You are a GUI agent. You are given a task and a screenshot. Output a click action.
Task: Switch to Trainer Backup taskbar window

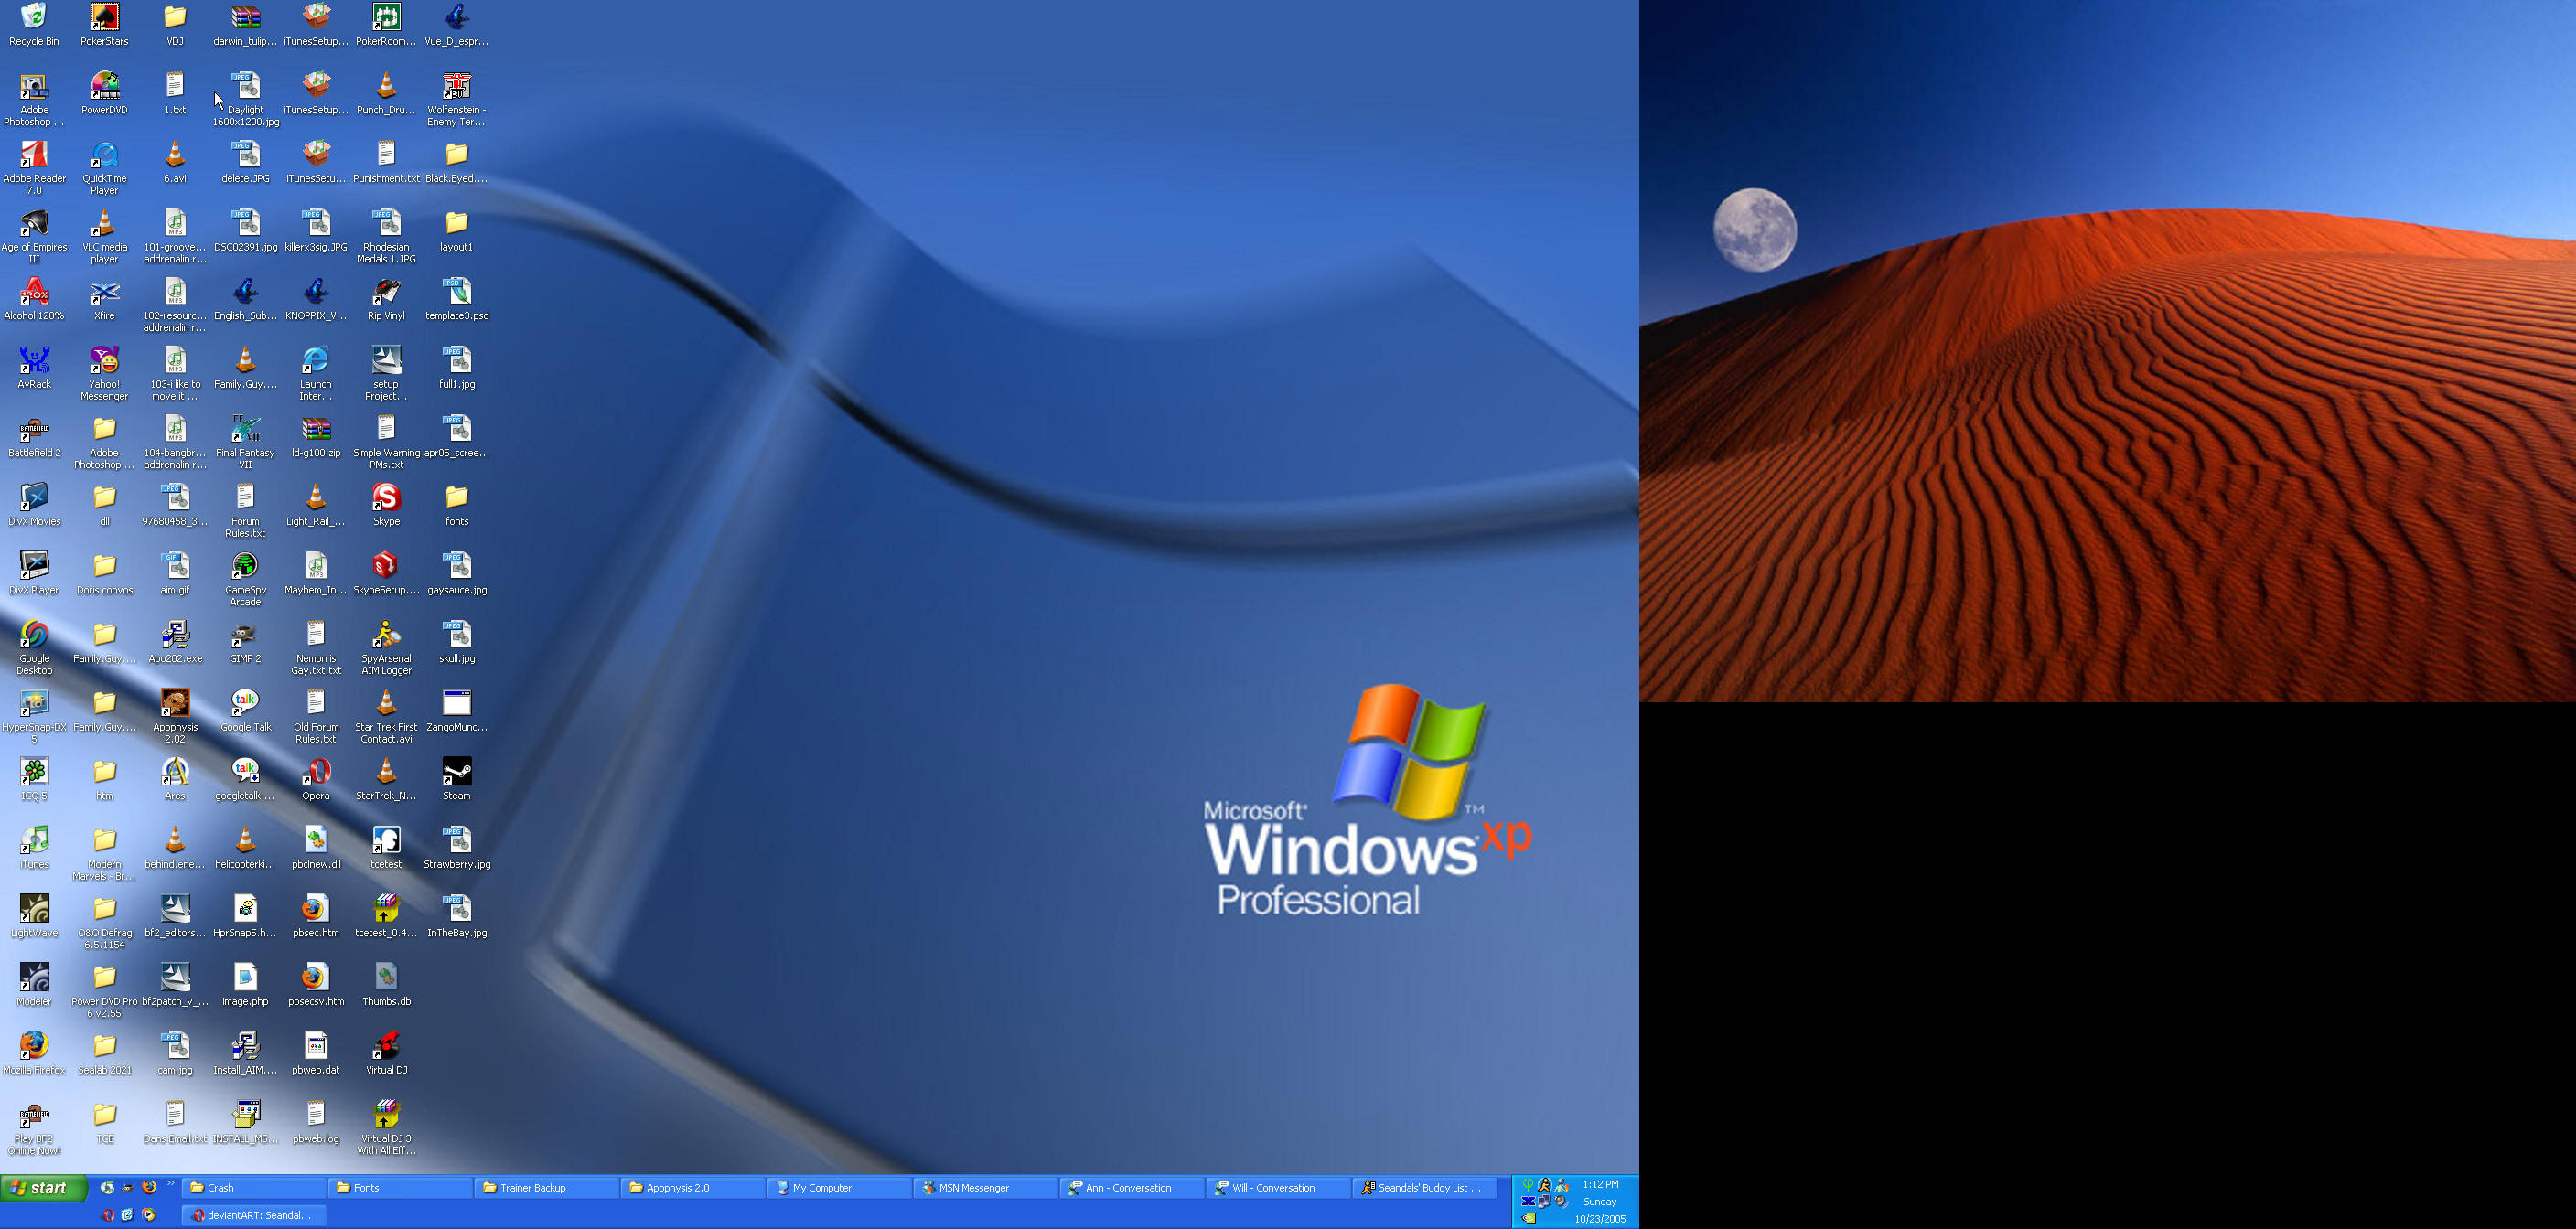coord(546,1188)
